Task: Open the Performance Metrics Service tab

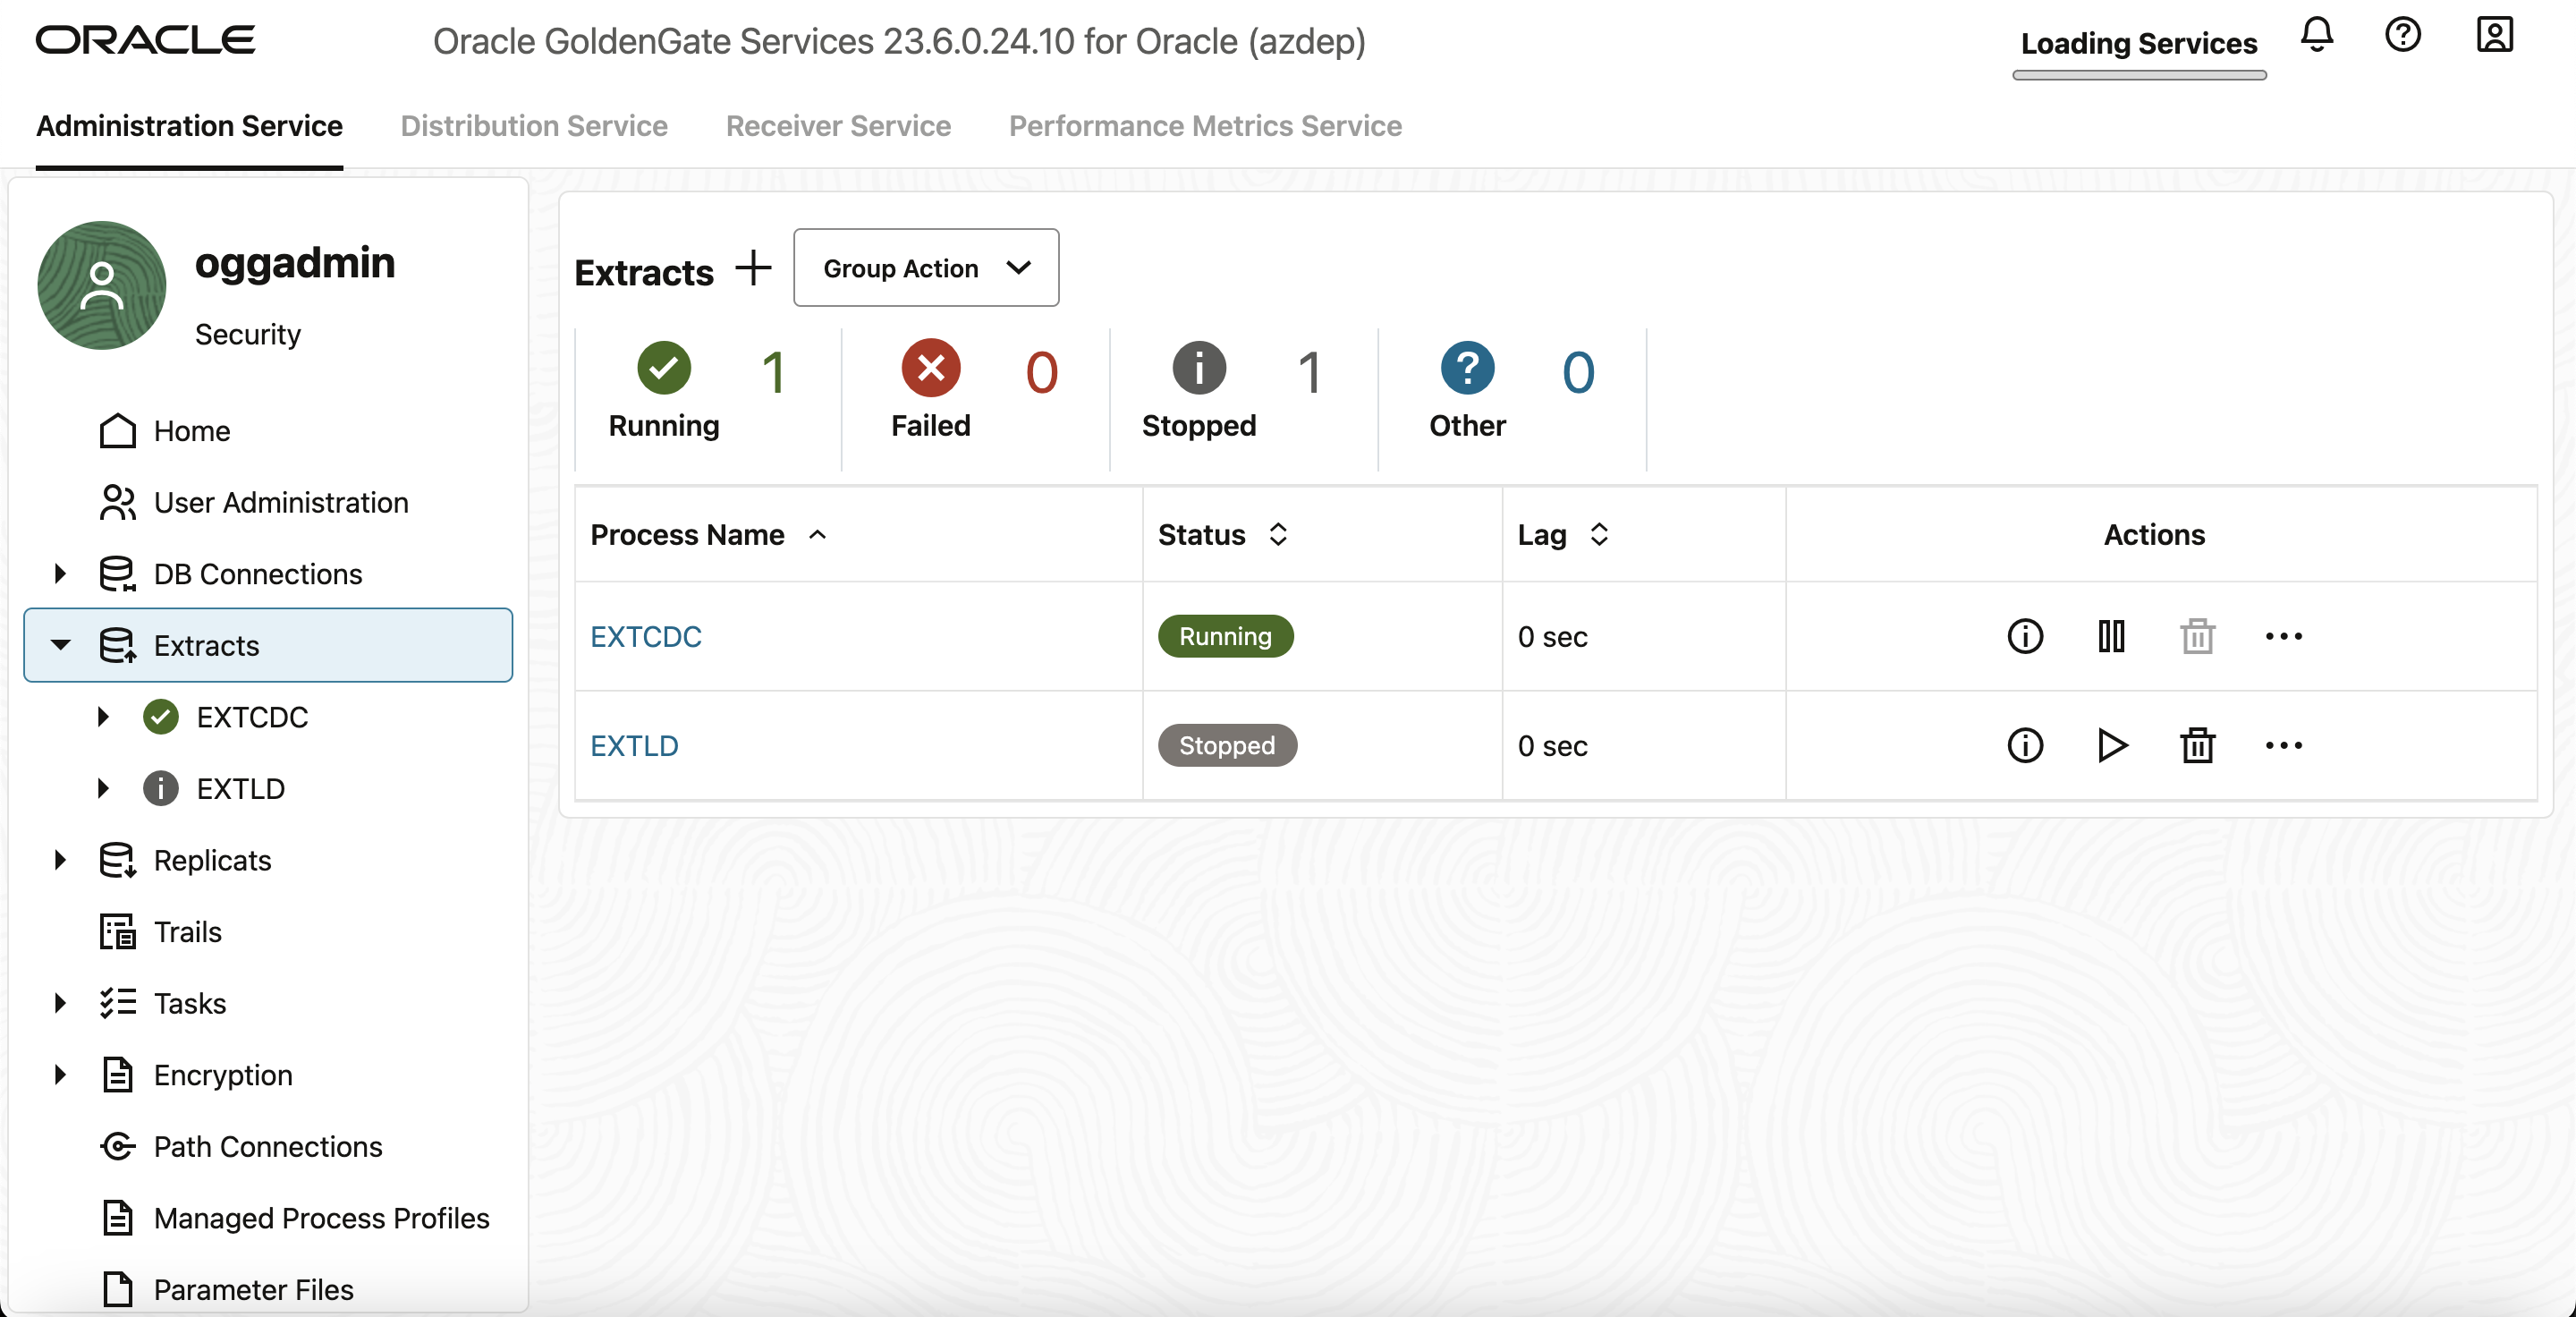Action: coord(1204,126)
